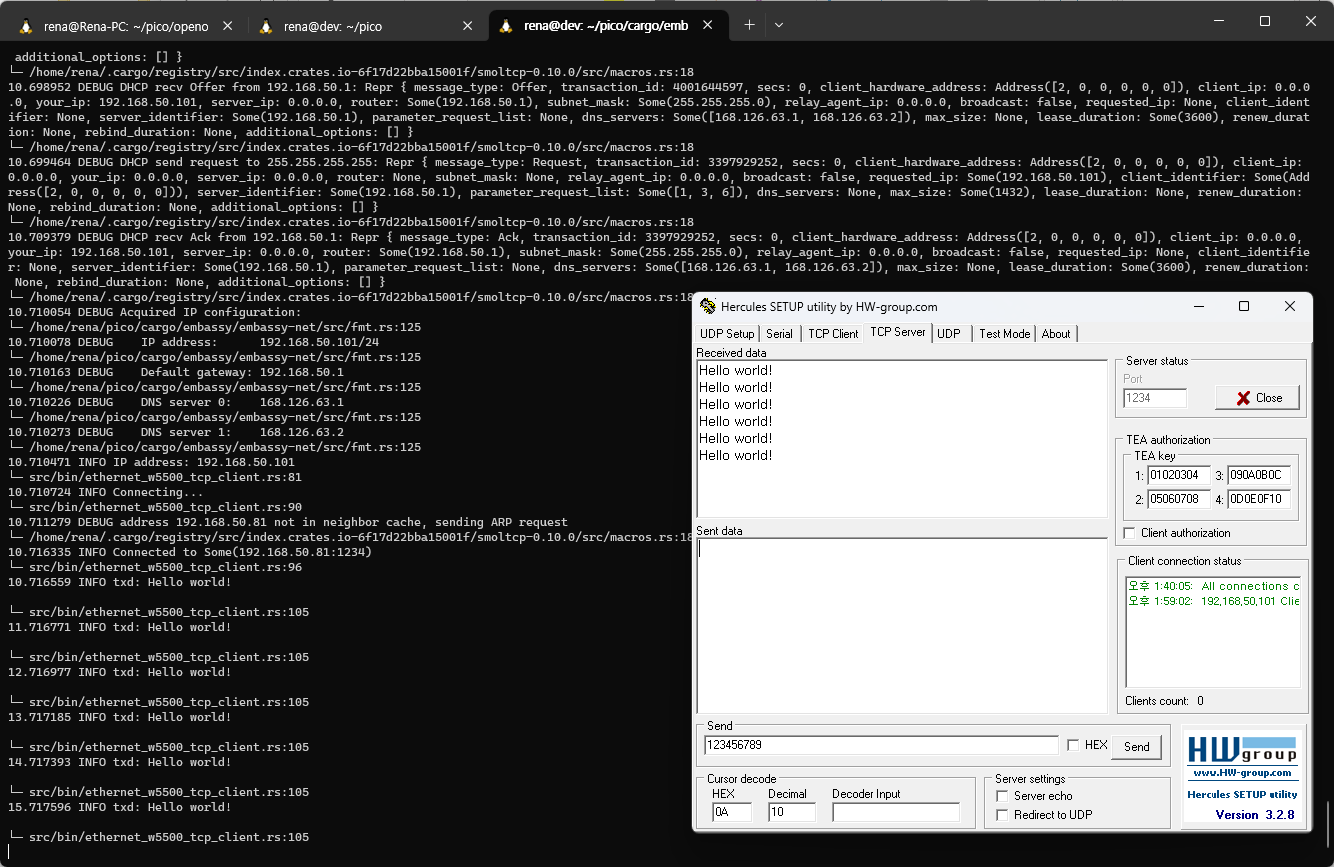The width and height of the screenshot is (1334, 867).
Task: Select the Serial tab
Action: (780, 333)
